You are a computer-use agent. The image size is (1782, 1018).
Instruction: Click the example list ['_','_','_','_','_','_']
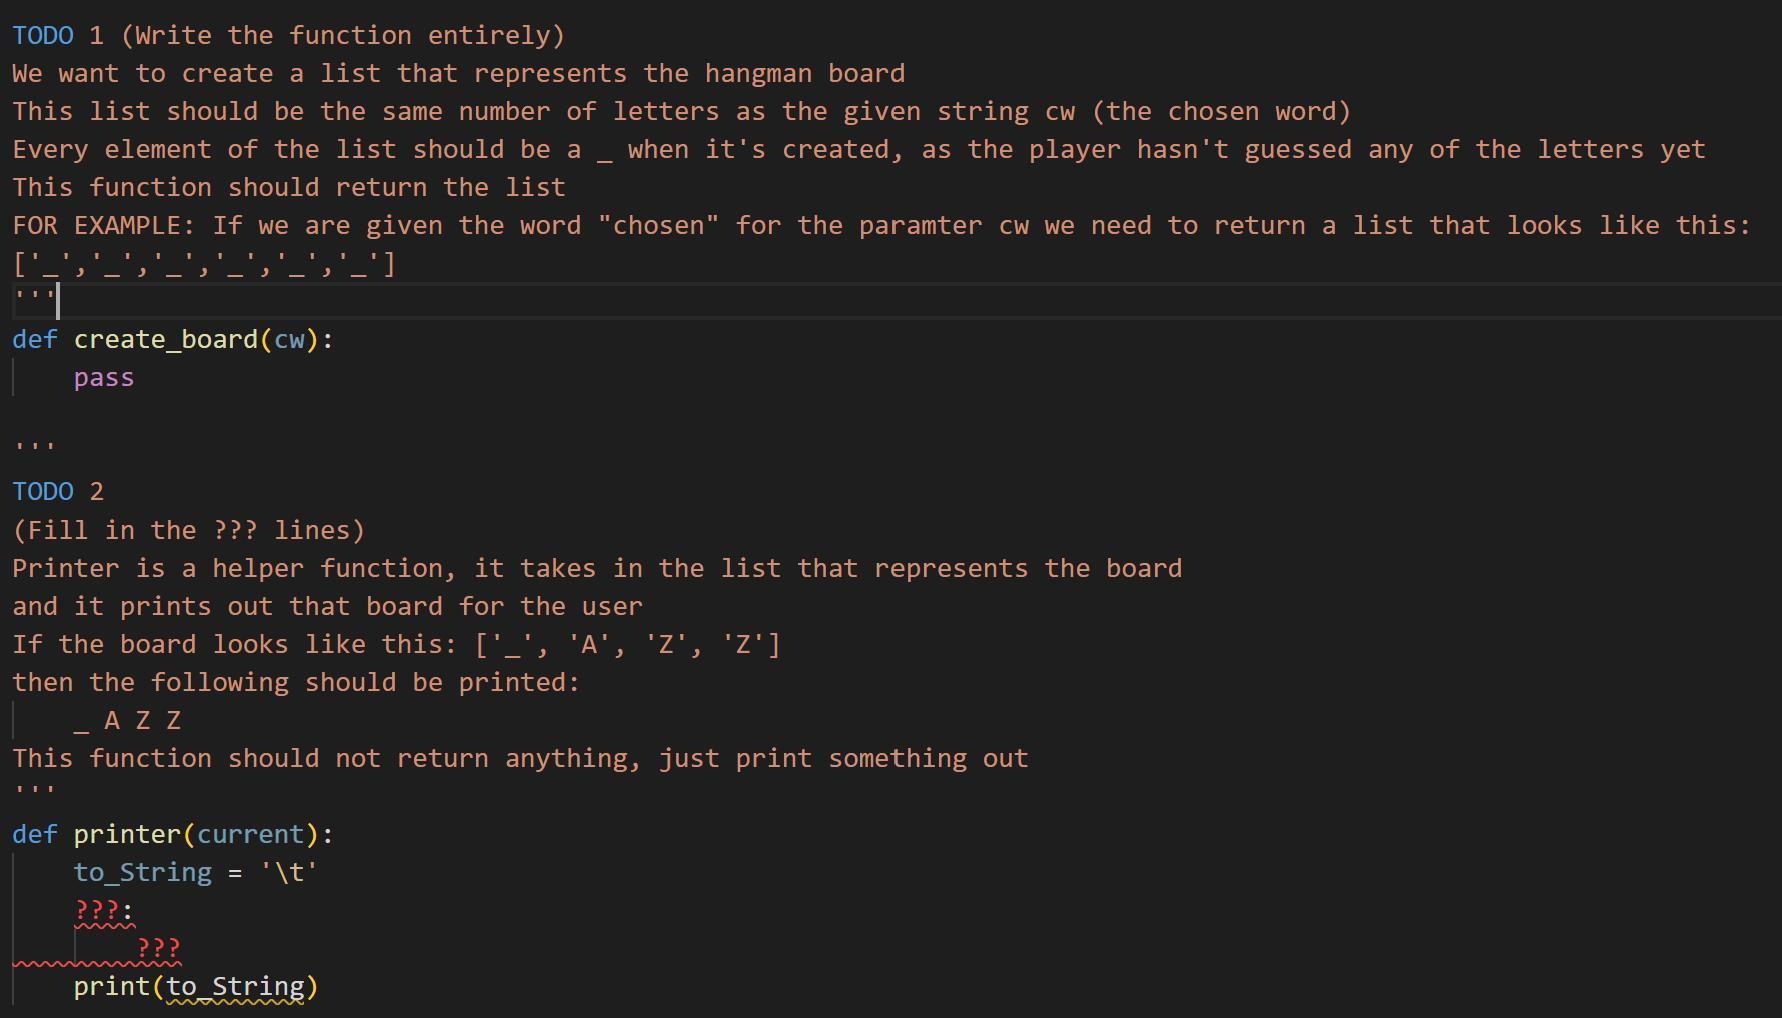[x=205, y=264]
